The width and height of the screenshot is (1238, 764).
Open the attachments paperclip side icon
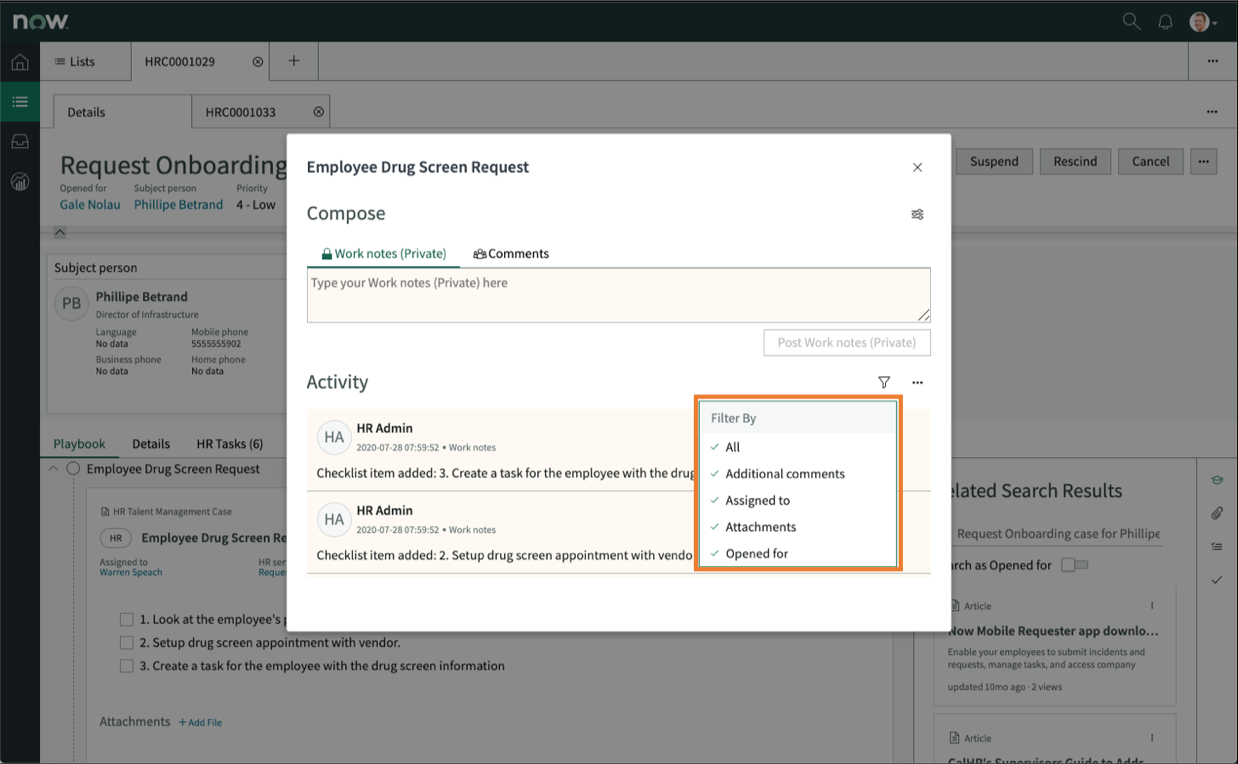click(1217, 513)
